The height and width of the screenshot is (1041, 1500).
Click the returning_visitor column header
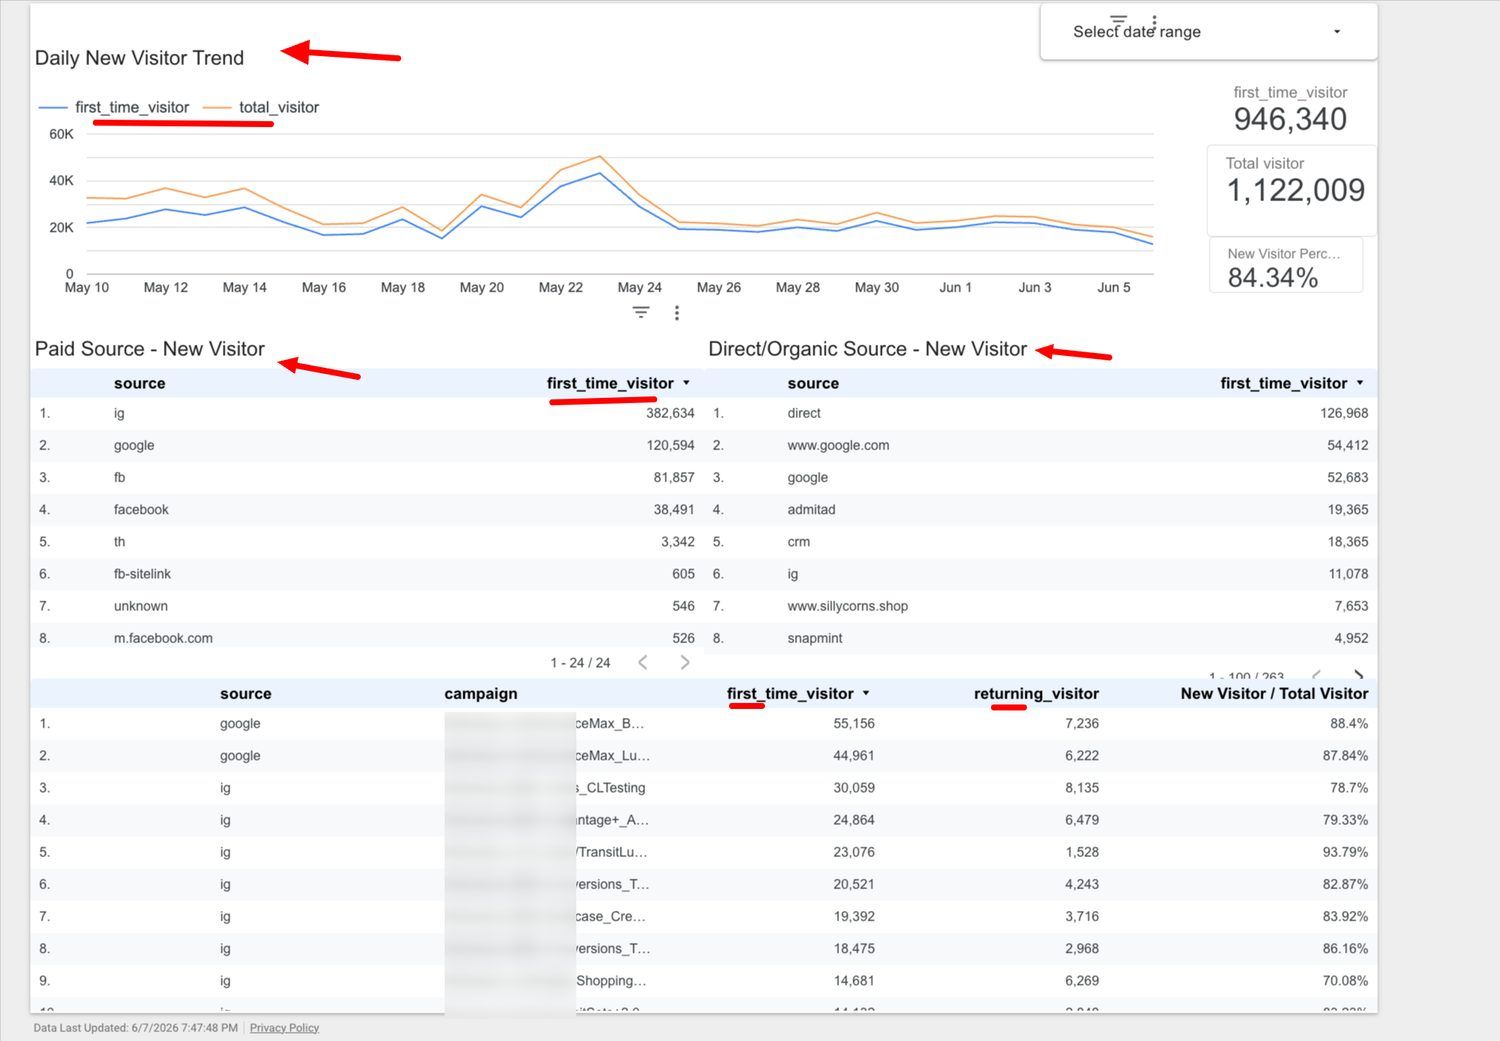pos(1036,693)
